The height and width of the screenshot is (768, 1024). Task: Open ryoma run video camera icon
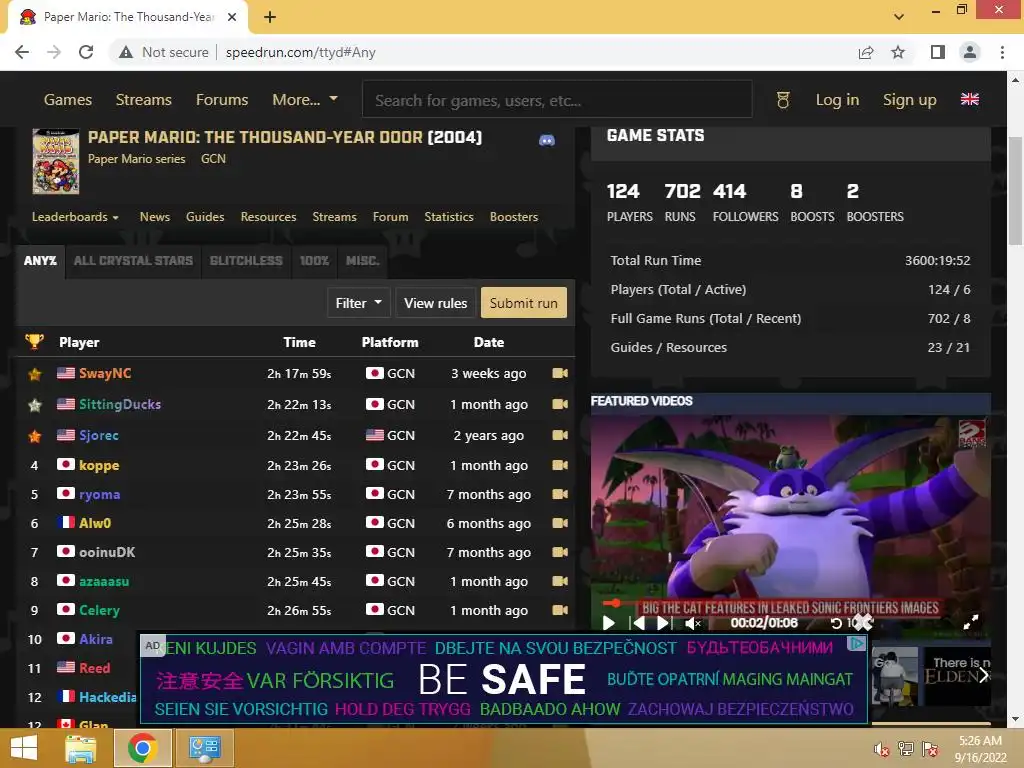[x=560, y=494]
